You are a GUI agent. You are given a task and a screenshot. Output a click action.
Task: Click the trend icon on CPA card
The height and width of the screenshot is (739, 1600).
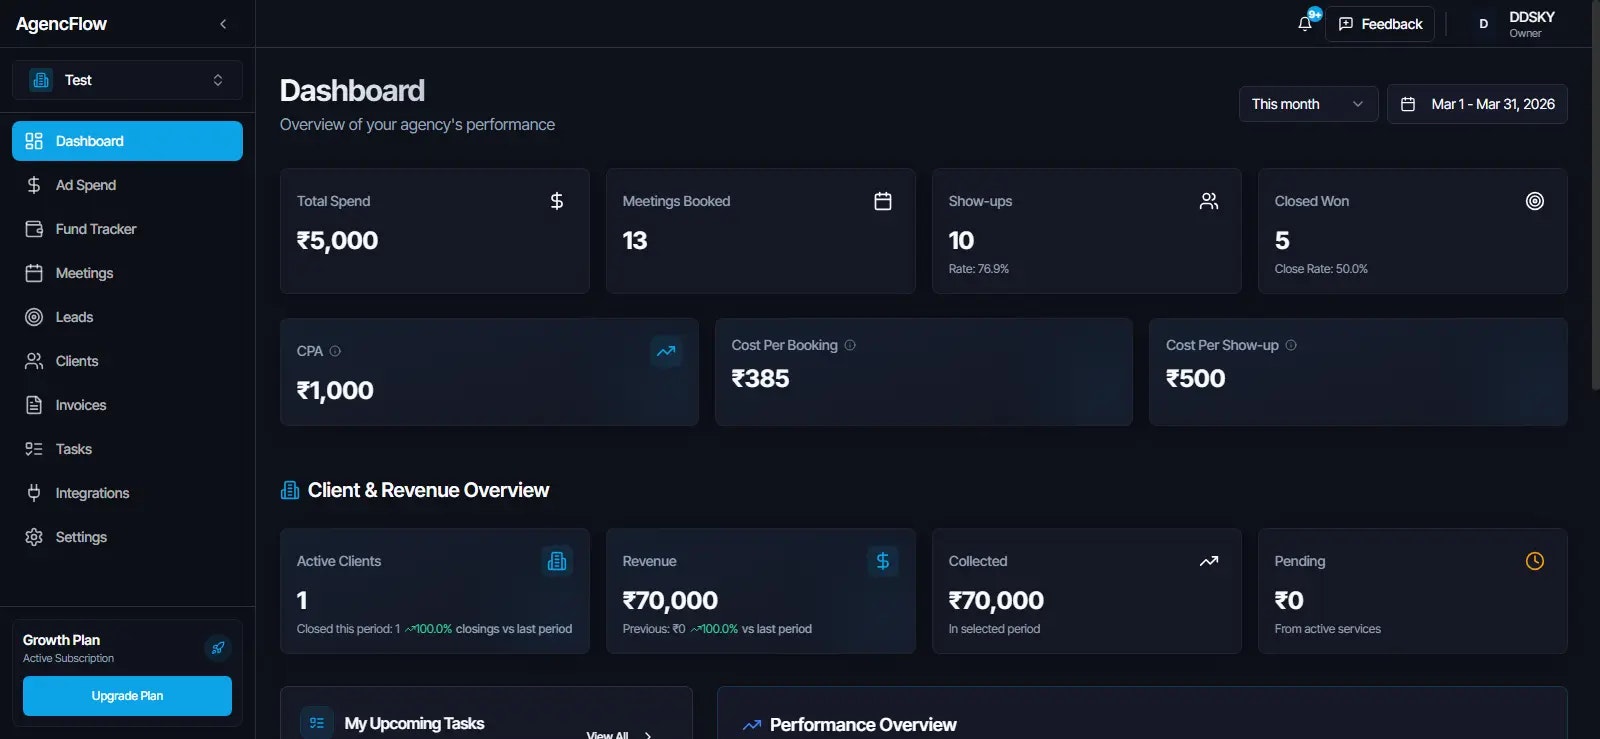666,351
